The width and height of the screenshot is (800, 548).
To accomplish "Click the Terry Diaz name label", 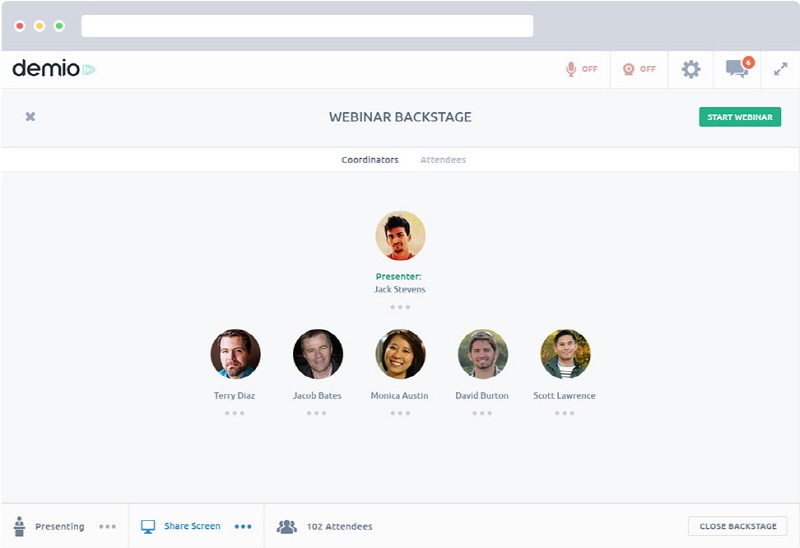I will (x=234, y=395).
